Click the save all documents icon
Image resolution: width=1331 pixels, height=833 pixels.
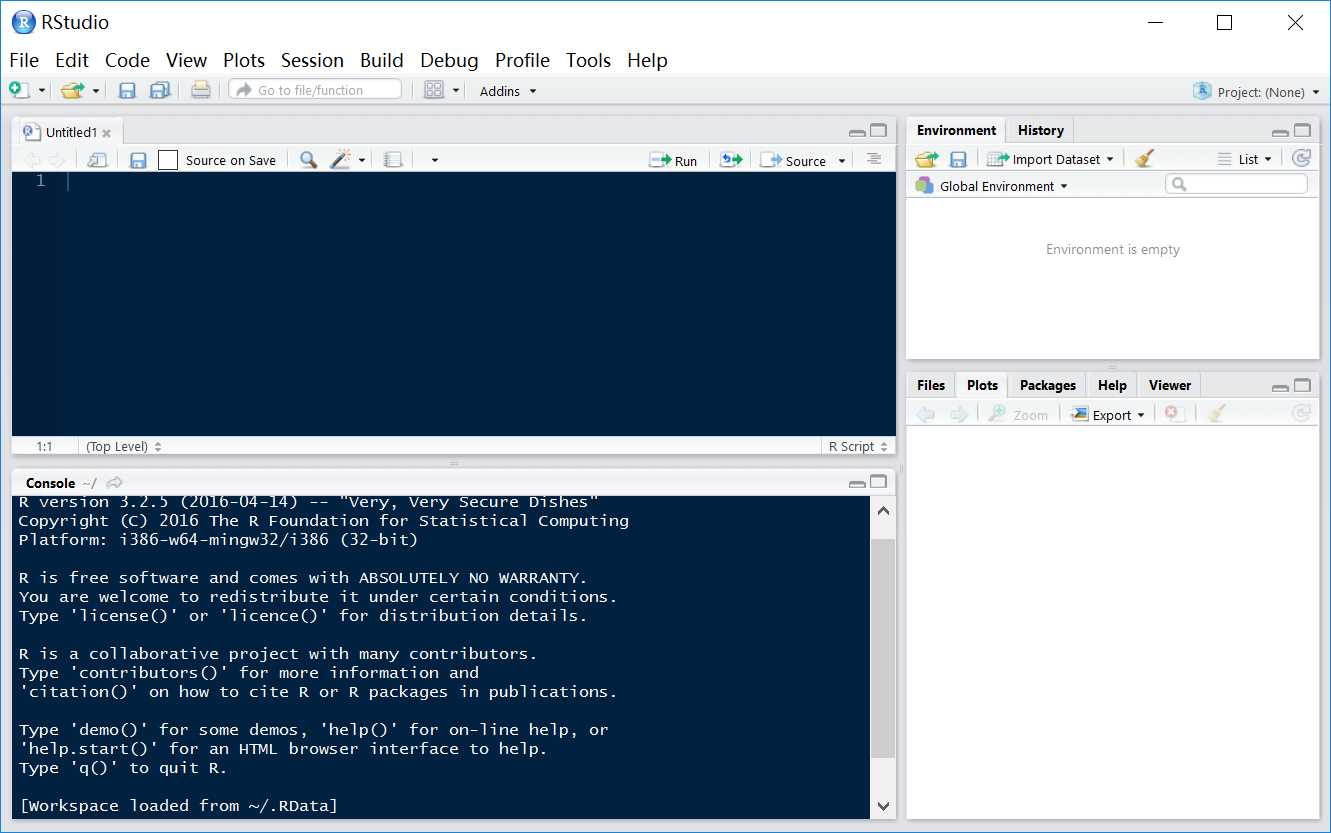tap(159, 90)
